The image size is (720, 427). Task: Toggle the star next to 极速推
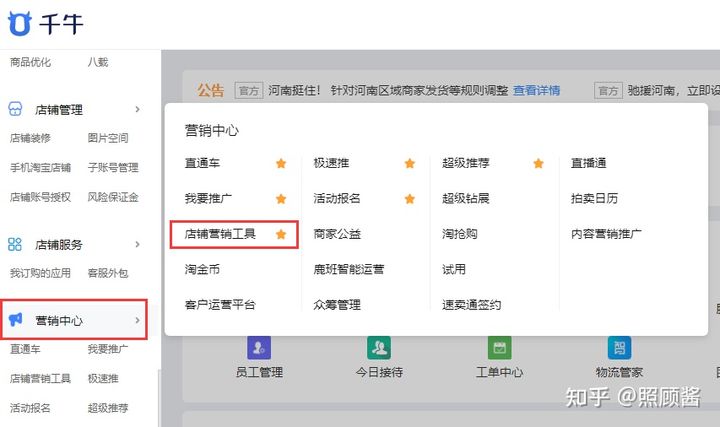(x=410, y=163)
